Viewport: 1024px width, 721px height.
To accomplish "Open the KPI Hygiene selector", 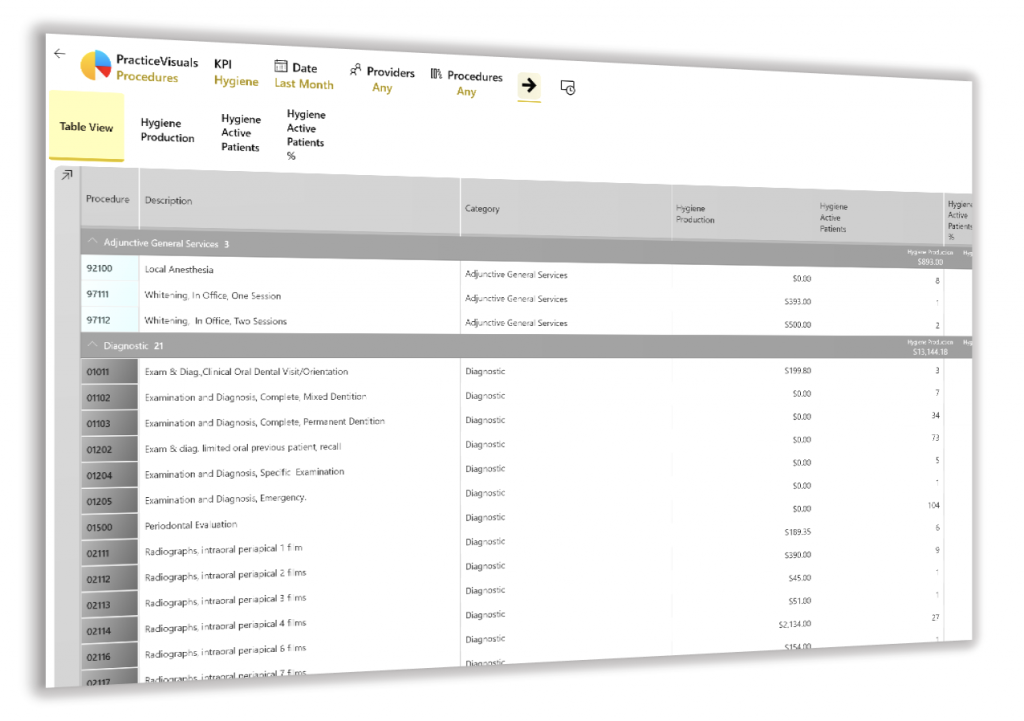I will point(235,73).
